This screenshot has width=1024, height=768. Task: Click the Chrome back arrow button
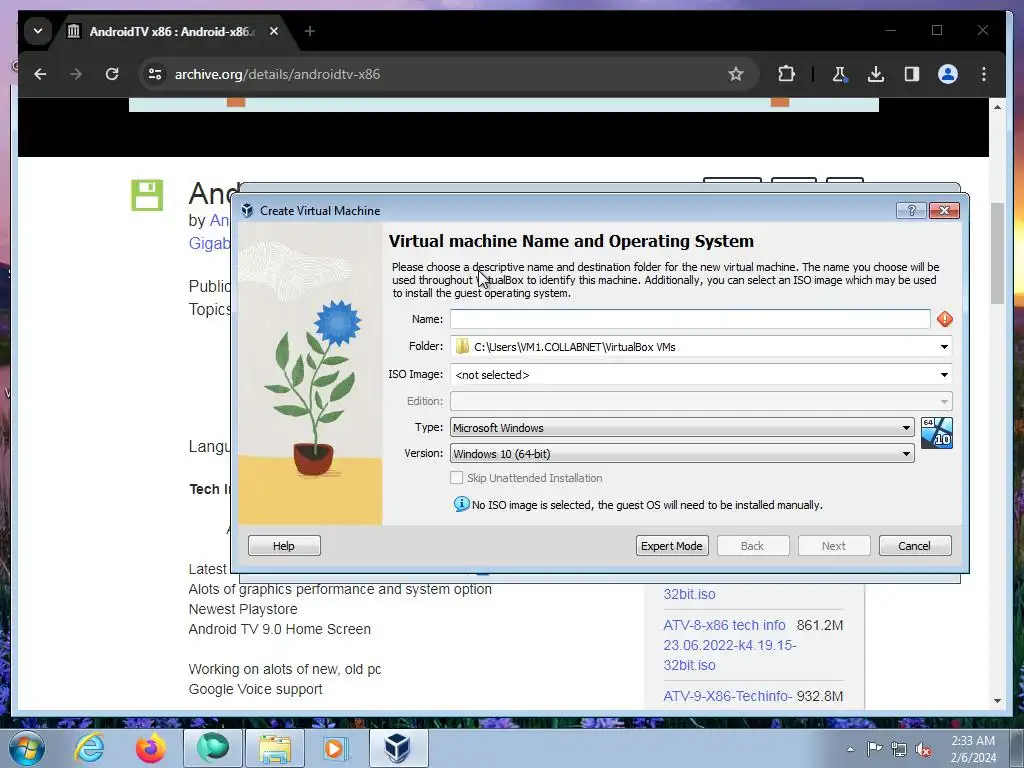point(40,74)
